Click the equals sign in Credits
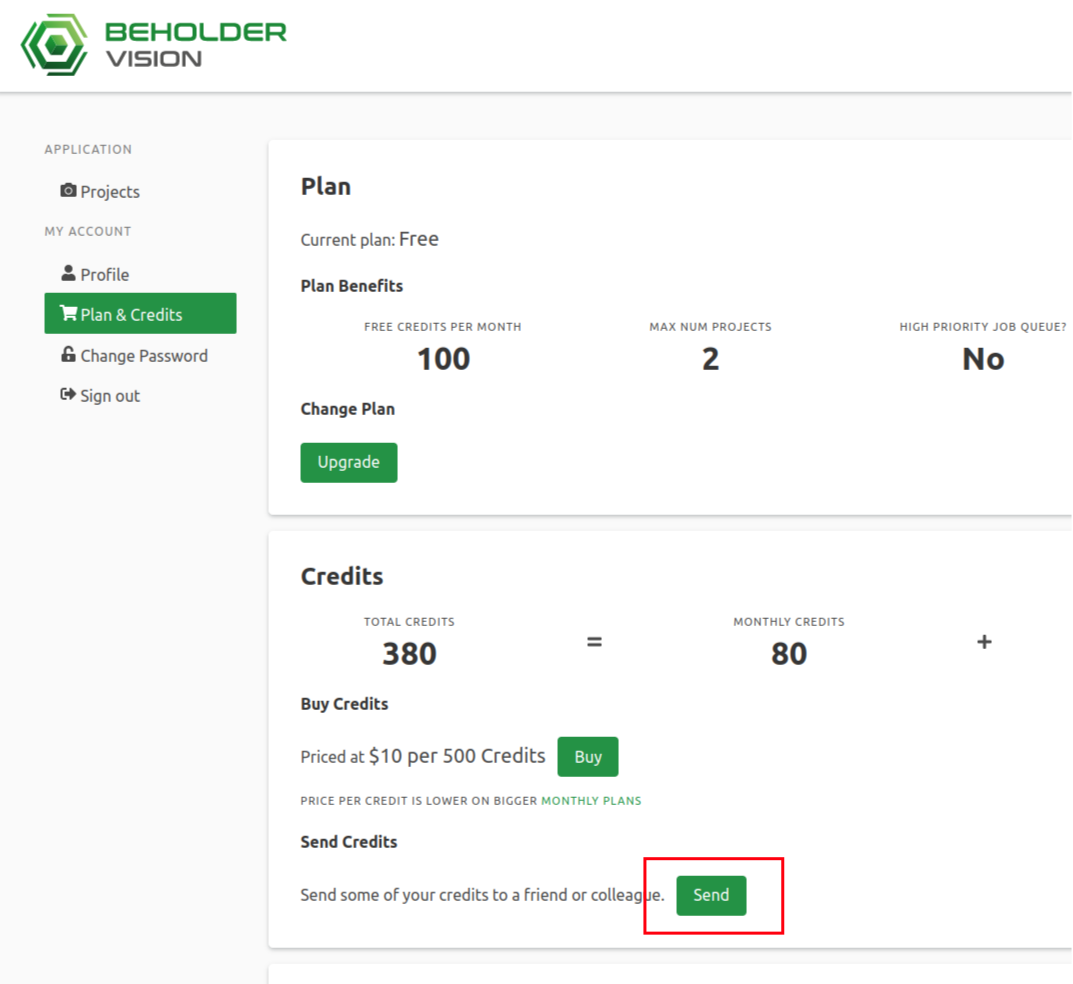 [594, 642]
